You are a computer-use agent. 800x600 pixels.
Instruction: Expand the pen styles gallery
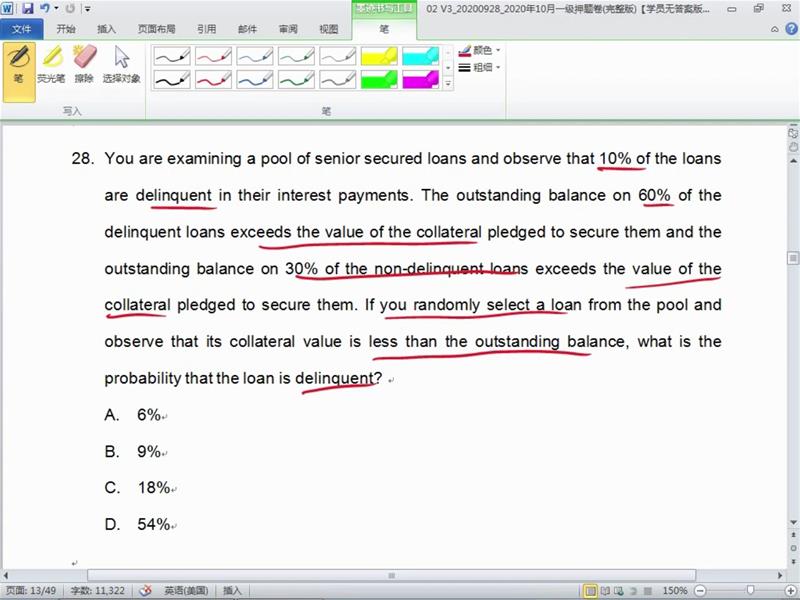[448, 83]
